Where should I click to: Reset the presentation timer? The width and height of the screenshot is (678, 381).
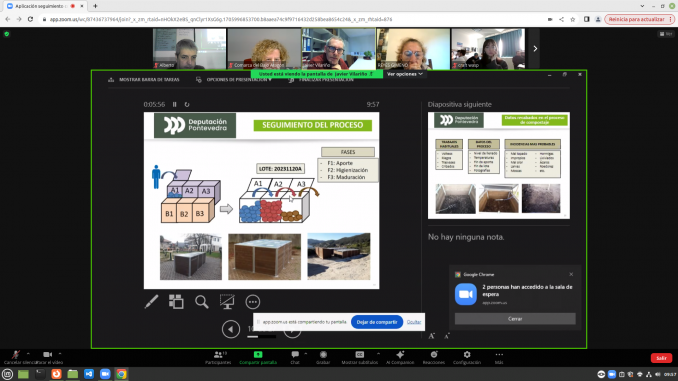point(187,104)
